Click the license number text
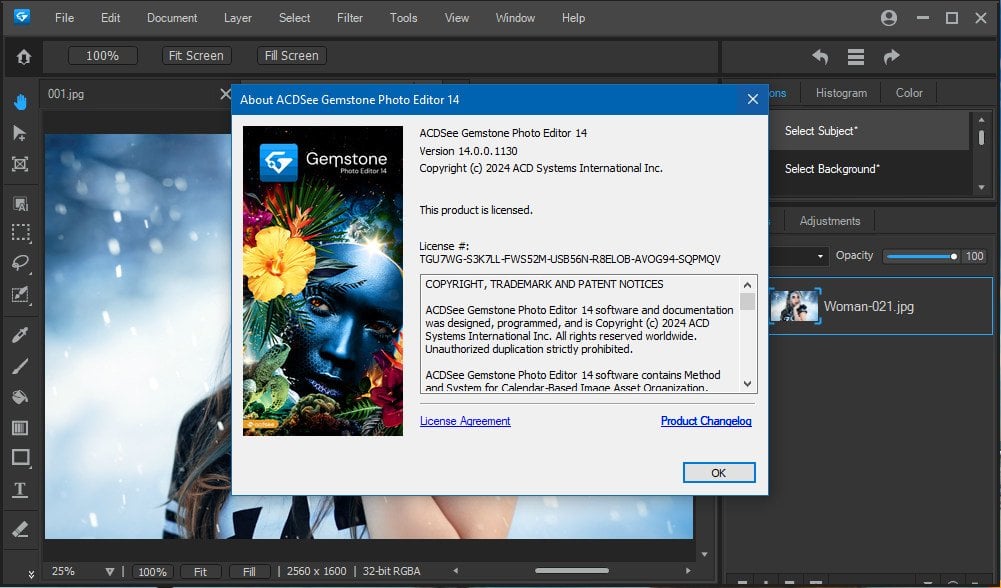The image size is (1001, 588). (569, 259)
